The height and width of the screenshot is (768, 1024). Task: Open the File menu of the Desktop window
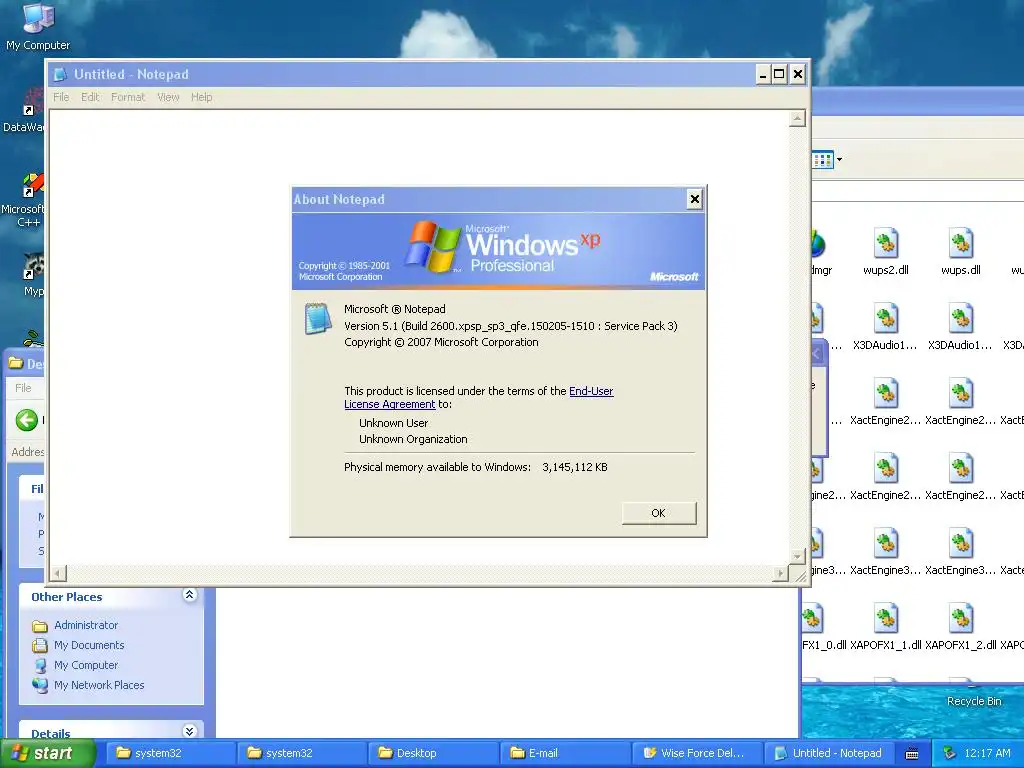click(x=23, y=388)
